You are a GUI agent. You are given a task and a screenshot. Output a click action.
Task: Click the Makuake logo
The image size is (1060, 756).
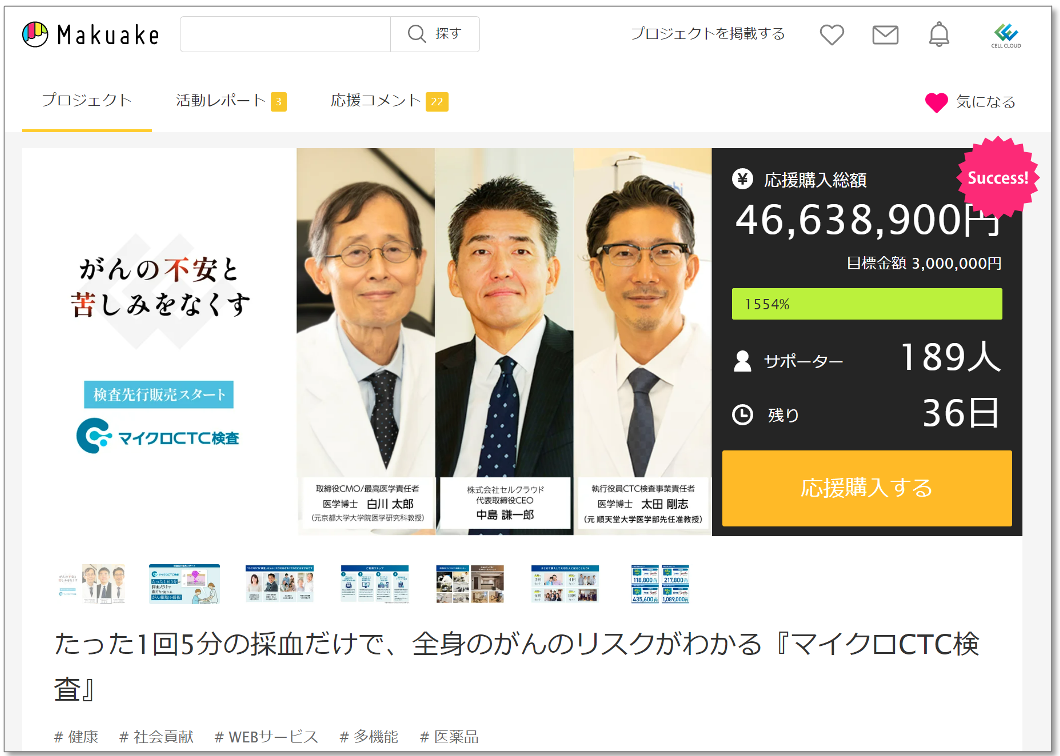(x=90, y=35)
